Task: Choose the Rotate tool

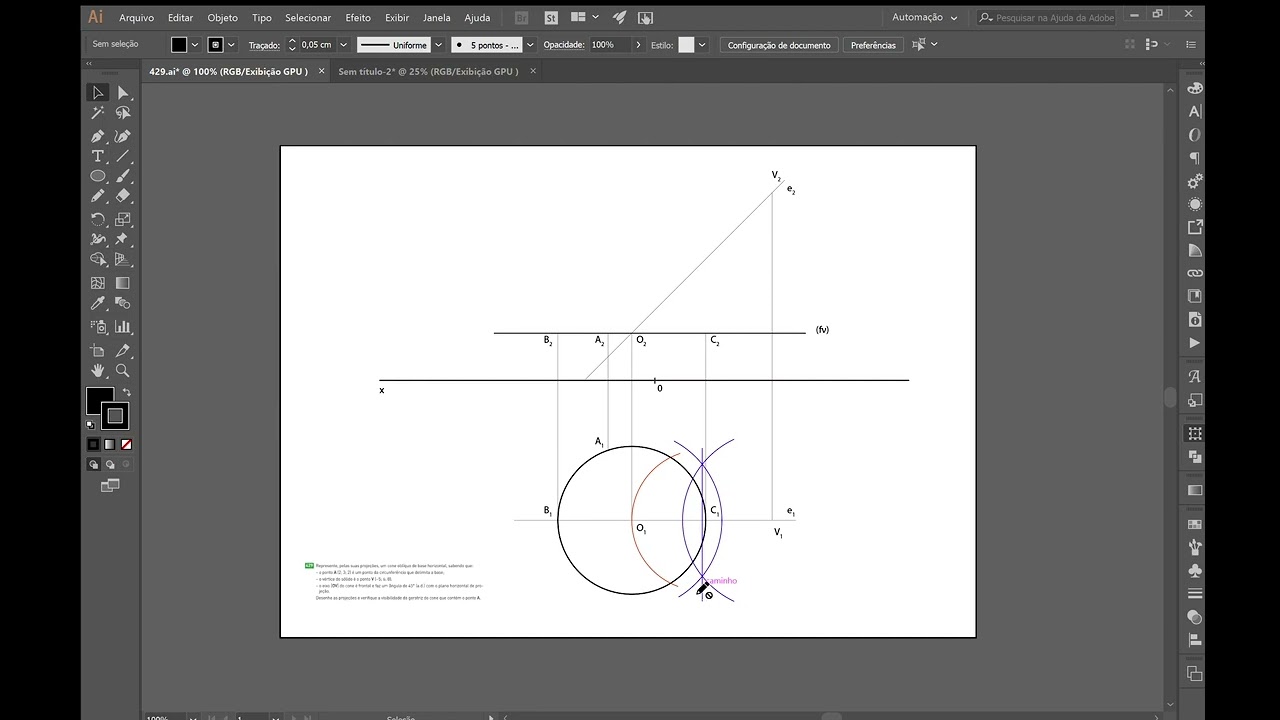Action: tap(98, 219)
